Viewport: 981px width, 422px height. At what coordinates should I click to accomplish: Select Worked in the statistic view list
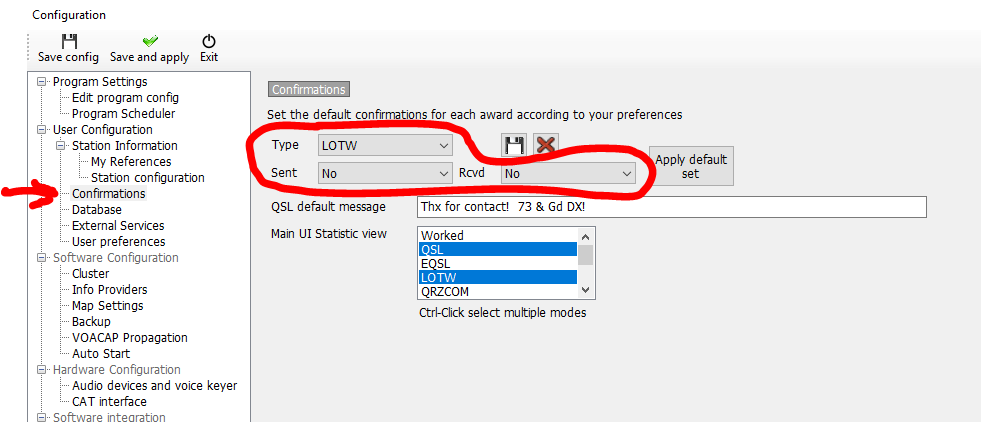498,236
